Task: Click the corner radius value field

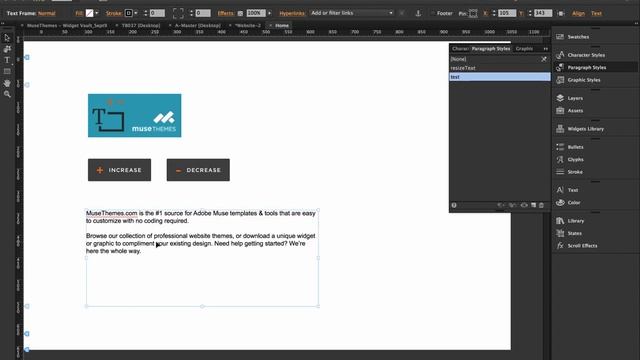Action: [203, 13]
